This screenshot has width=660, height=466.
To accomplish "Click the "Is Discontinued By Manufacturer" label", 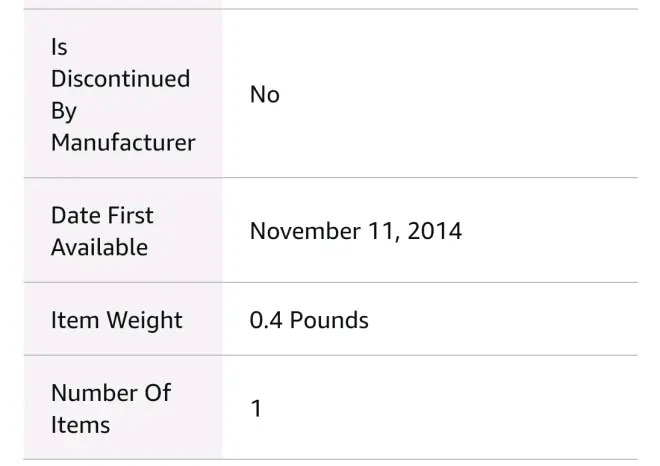I will (122, 95).
